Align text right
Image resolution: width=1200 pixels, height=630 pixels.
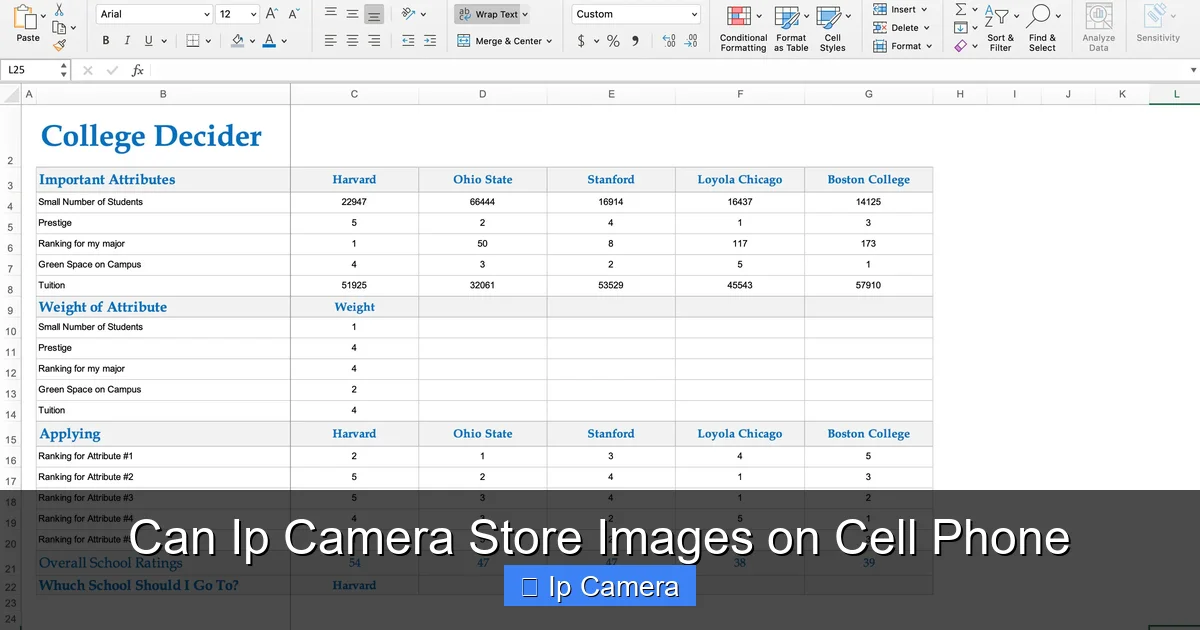tap(374, 41)
